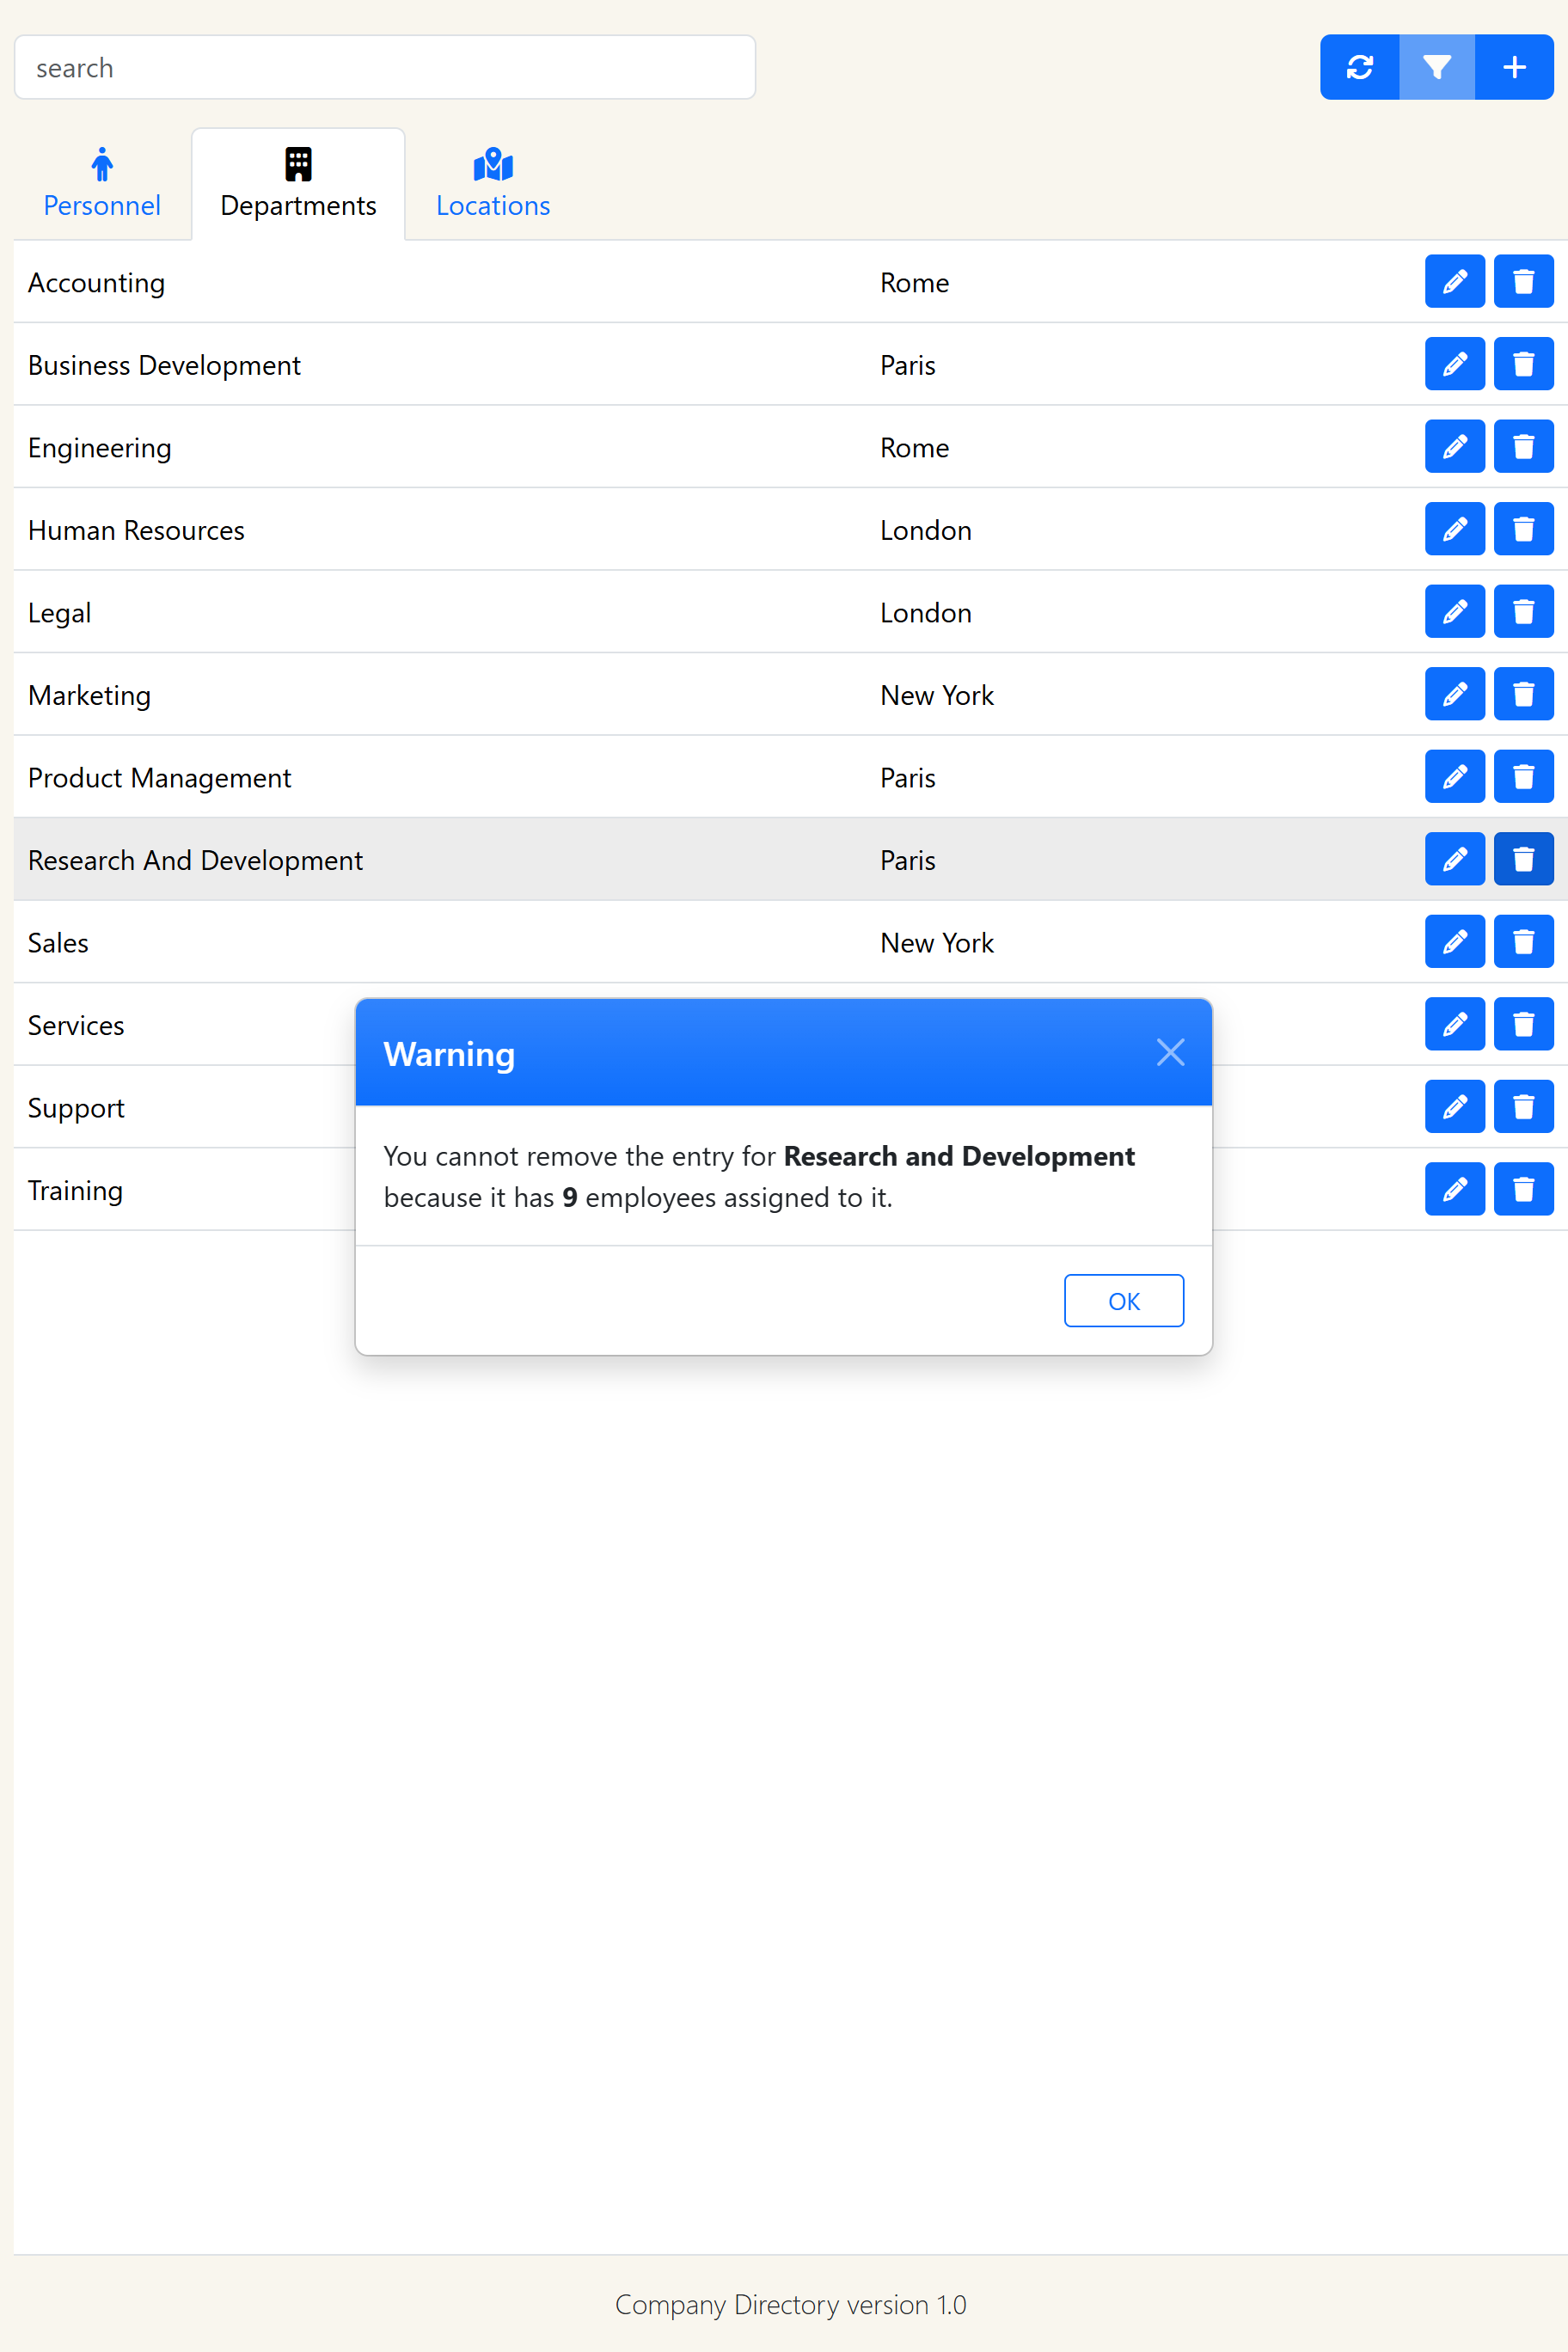1568x2352 pixels.
Task: Close the Warning dialog with X
Action: tap(1170, 1052)
